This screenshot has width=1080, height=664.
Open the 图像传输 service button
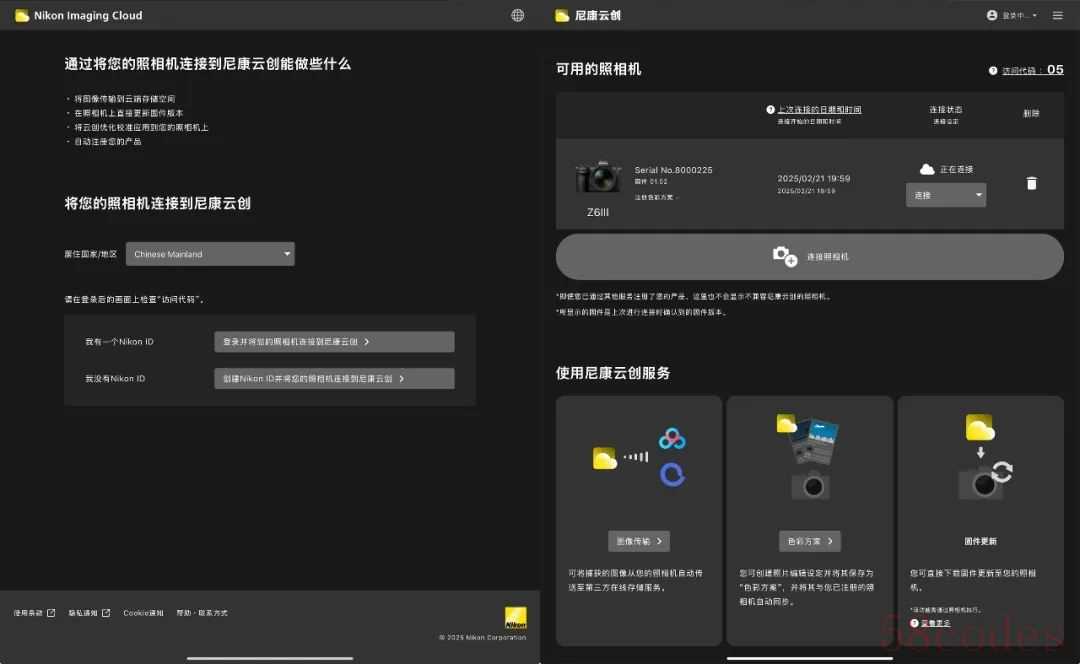click(638, 541)
